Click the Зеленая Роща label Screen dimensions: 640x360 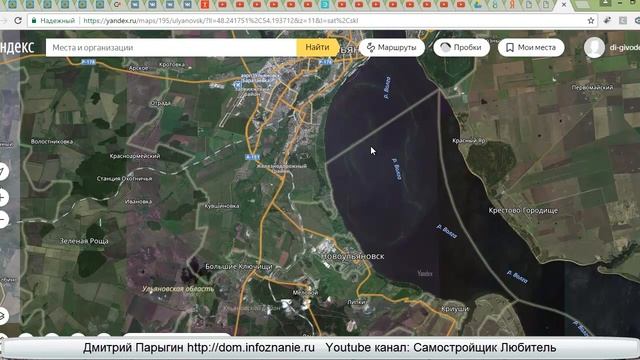[x=84, y=241]
